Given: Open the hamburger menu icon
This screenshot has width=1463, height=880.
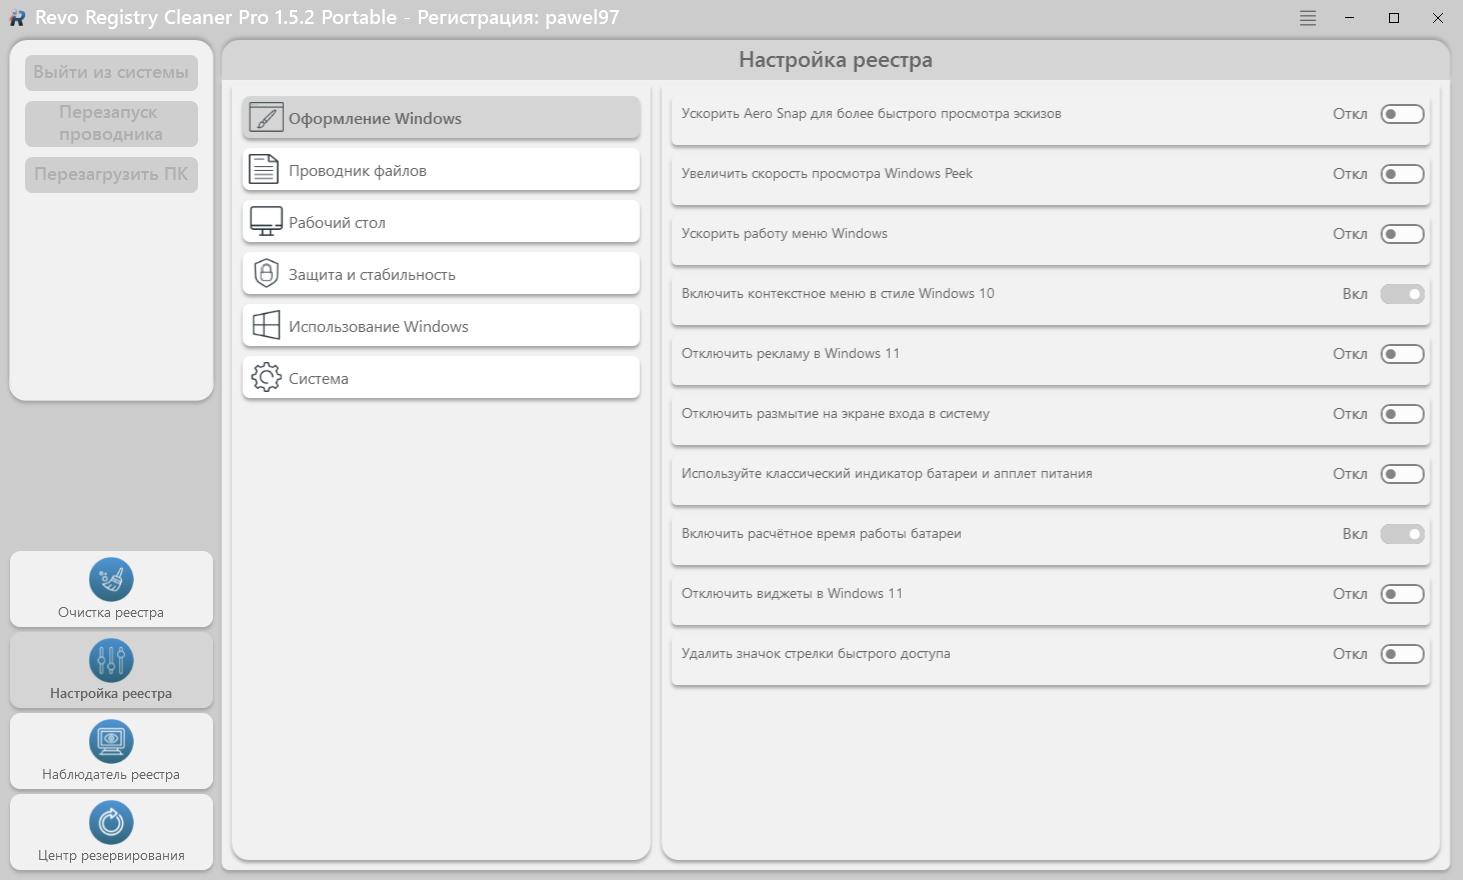Looking at the screenshot, I should coord(1308,18).
